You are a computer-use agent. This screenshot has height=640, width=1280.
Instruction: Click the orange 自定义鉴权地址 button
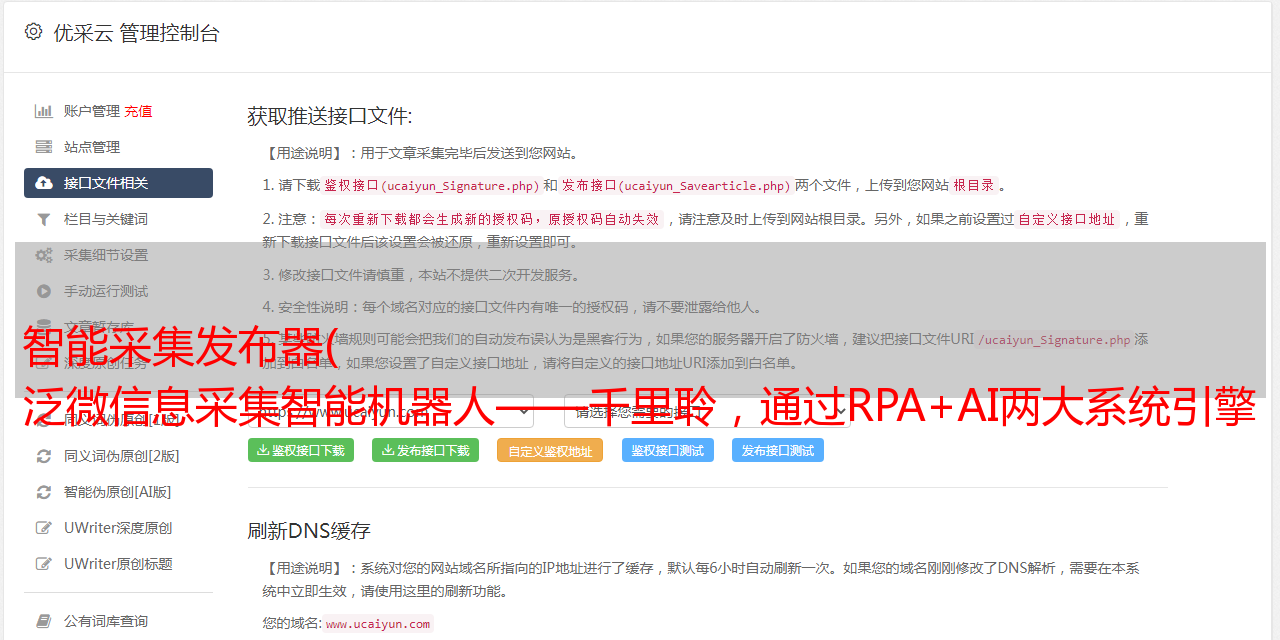(x=550, y=451)
